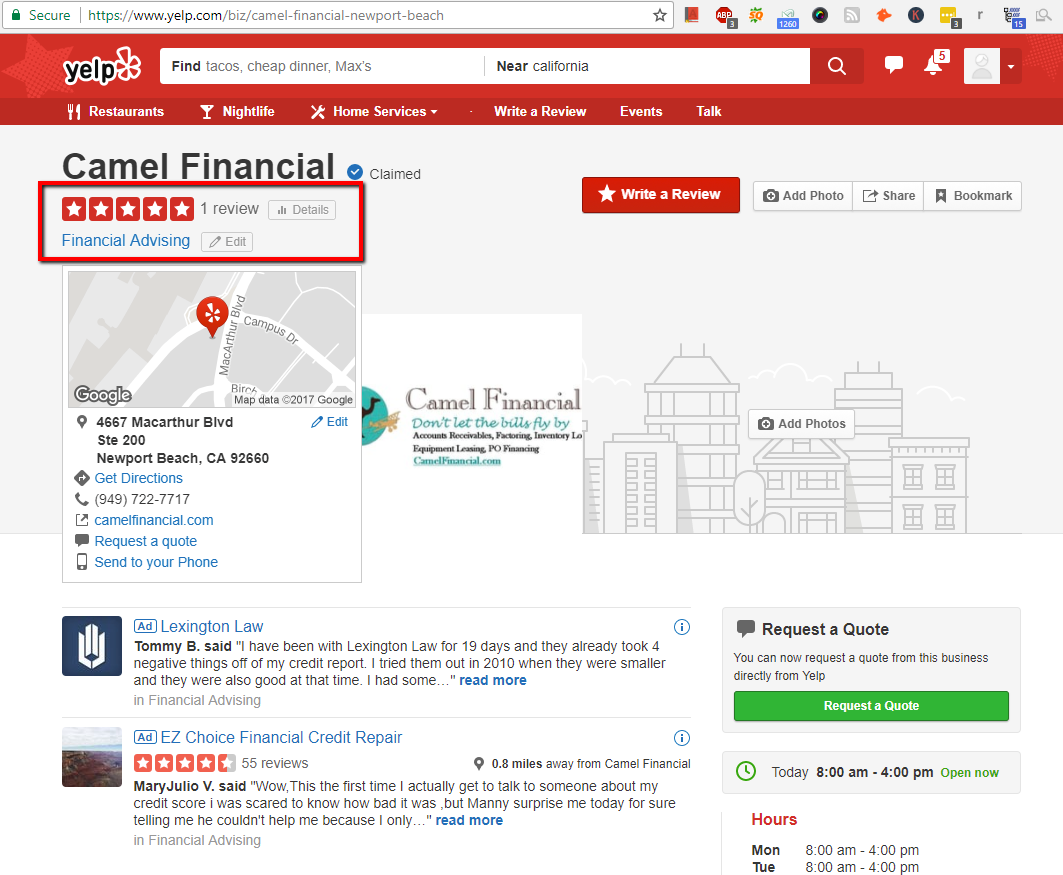Click the Bookmark button
Screen dimensions: 1063x875
coord(973,196)
